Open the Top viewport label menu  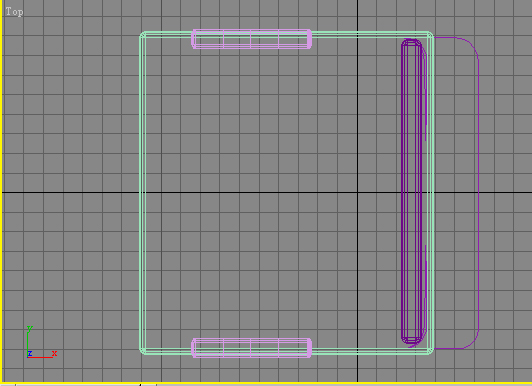tap(15, 12)
